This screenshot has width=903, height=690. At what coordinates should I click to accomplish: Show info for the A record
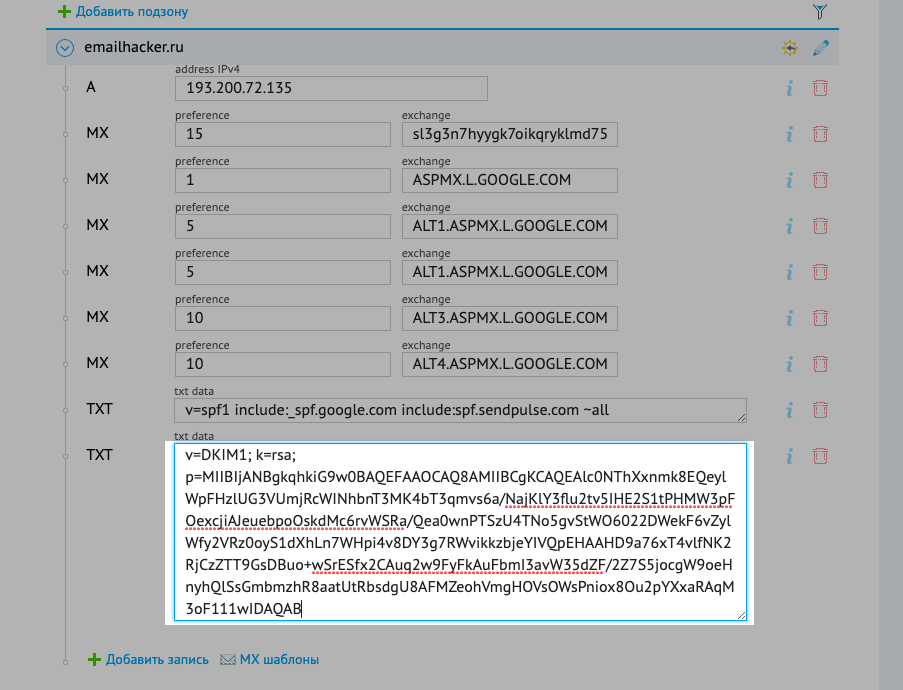coord(789,88)
